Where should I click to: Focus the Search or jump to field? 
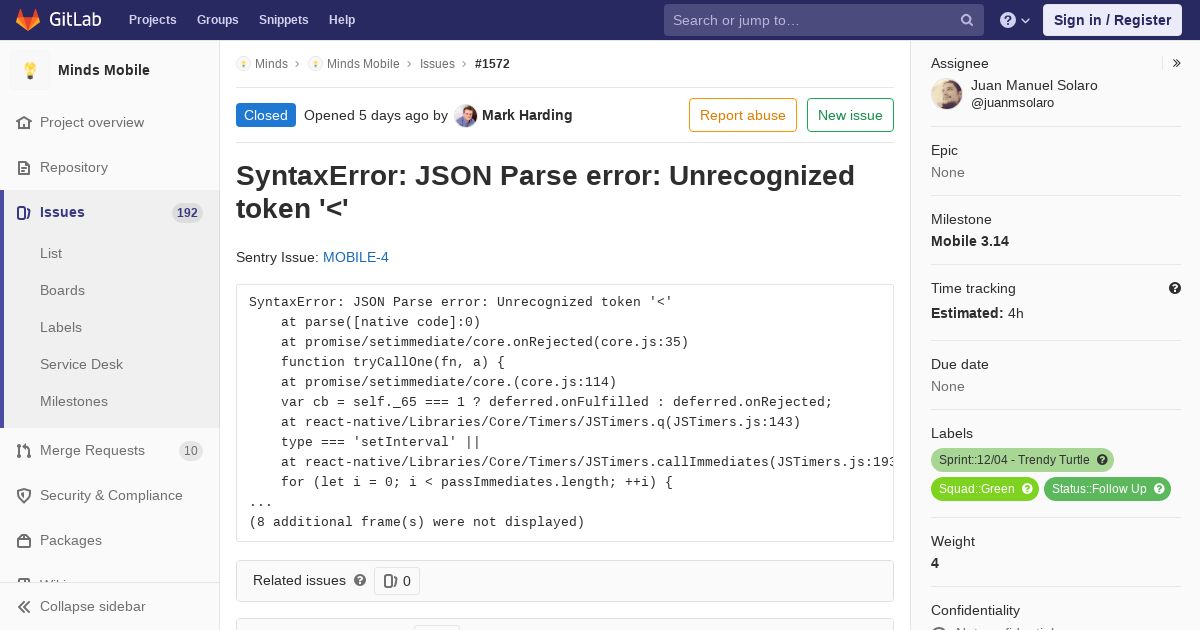(824, 20)
